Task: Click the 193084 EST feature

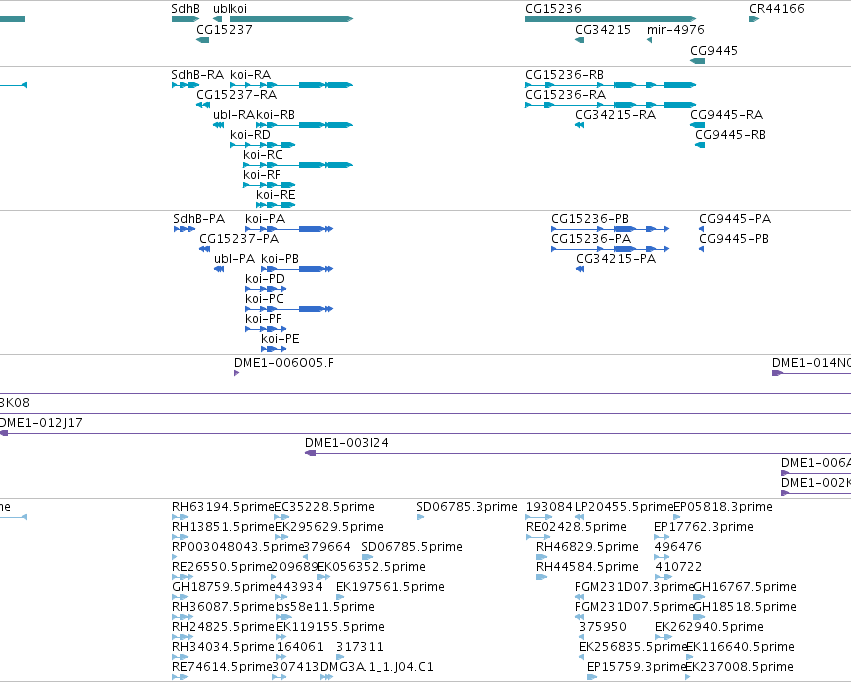Action: pyautogui.click(x=539, y=517)
